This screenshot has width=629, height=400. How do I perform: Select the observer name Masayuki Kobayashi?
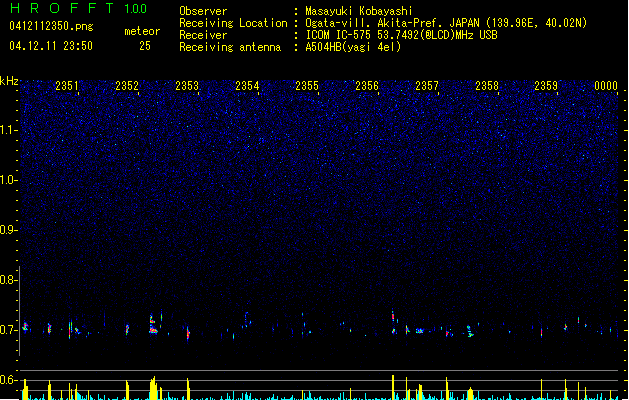point(359,11)
